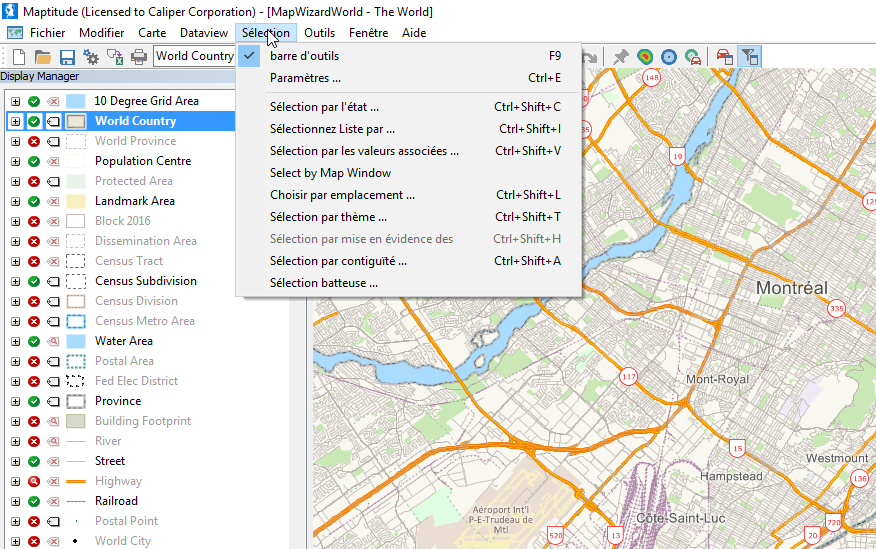Save the map with the floppy disk icon
The image size is (876, 549).
coord(67,57)
